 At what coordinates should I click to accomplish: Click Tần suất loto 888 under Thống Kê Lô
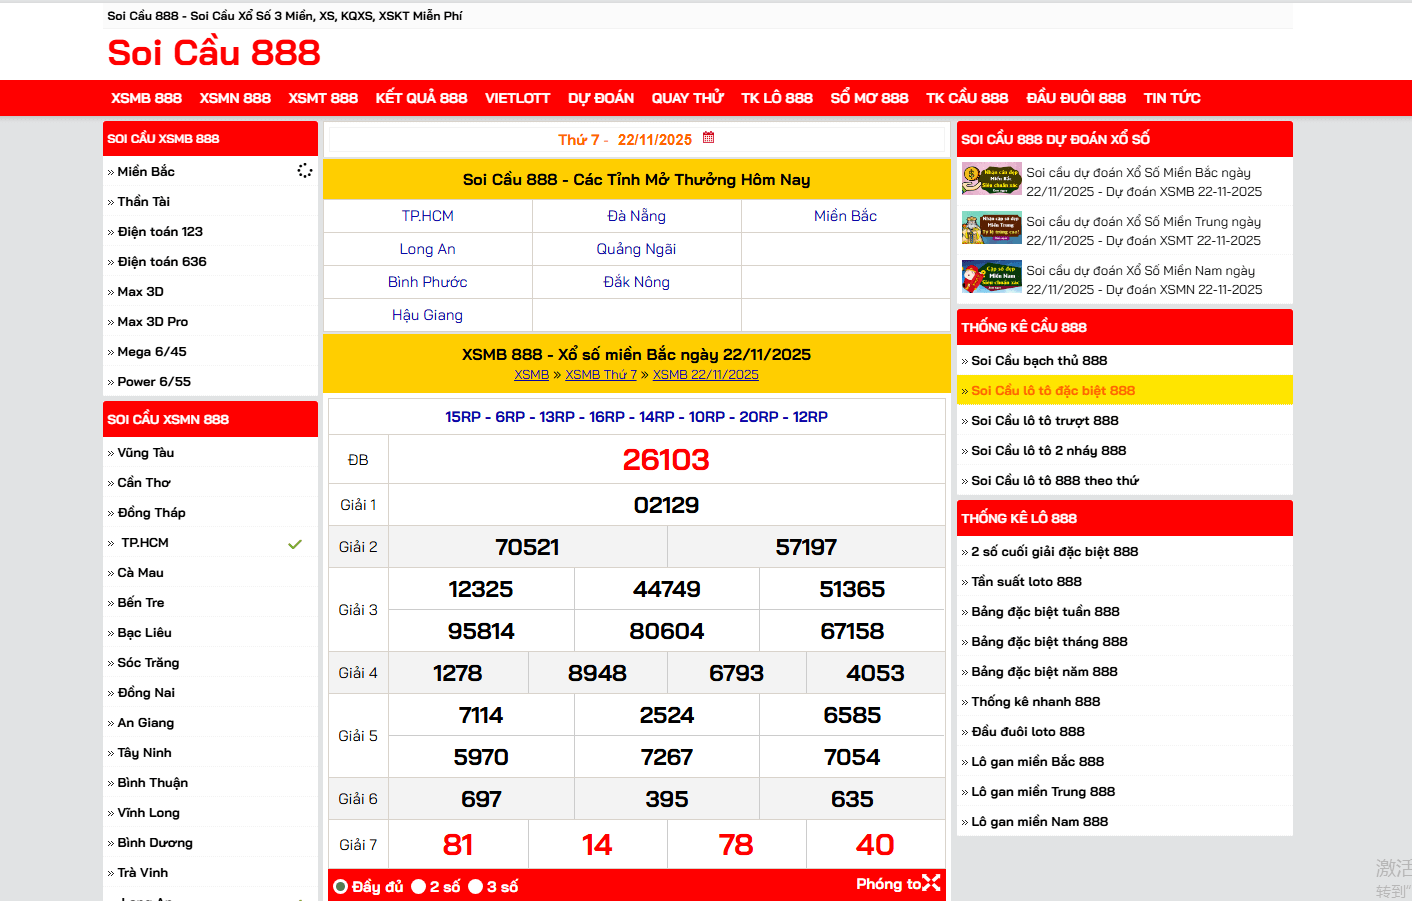(x=1026, y=581)
